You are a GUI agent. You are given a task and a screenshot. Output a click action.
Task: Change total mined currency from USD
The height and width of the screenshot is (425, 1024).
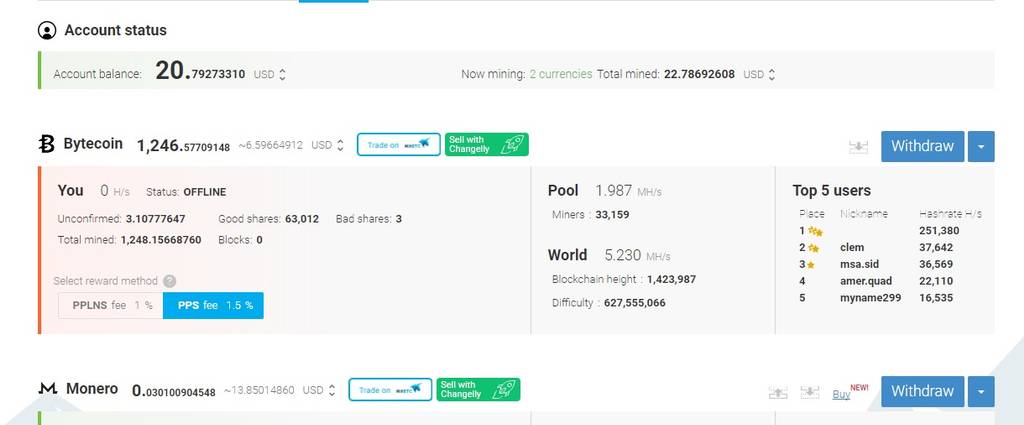(x=759, y=74)
